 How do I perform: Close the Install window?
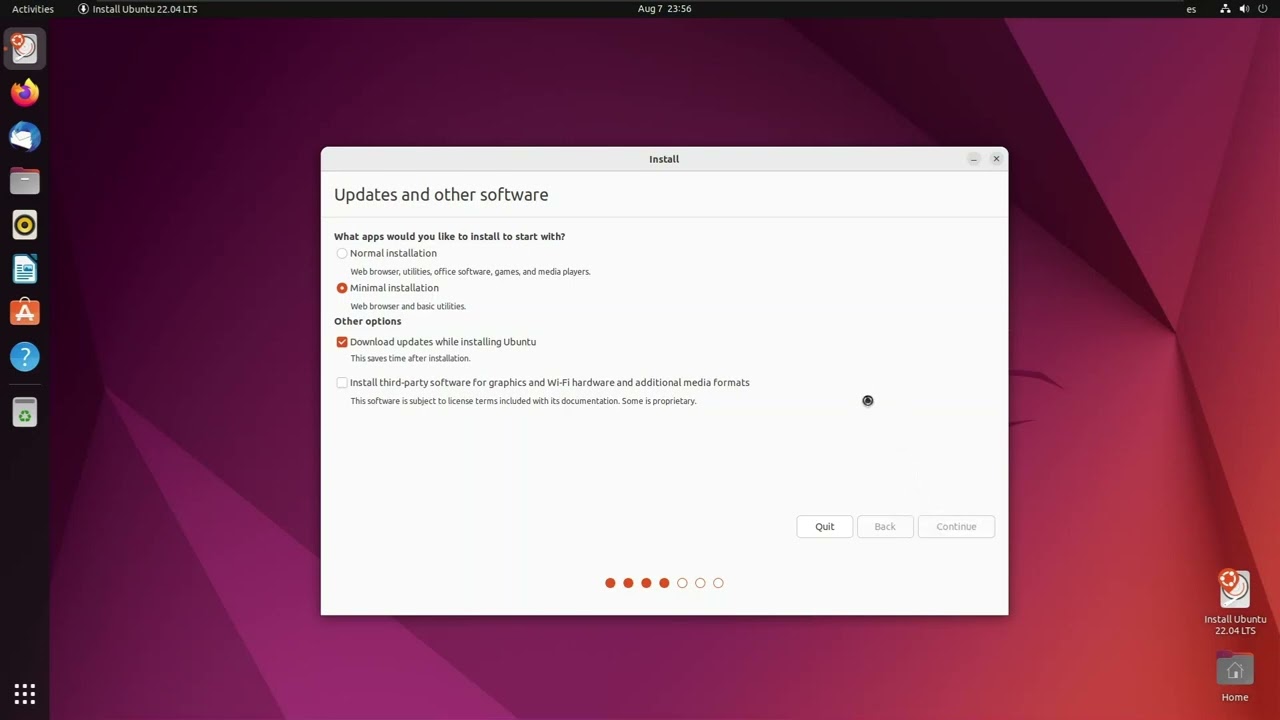[996, 159]
